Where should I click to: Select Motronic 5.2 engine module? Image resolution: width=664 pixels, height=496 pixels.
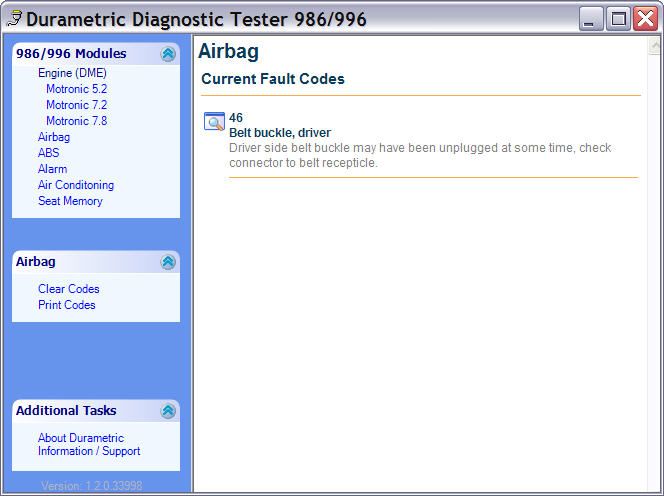click(76, 89)
